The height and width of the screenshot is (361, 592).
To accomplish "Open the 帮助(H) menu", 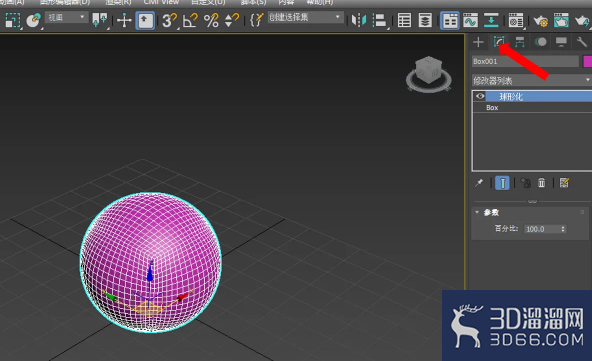I will click(319, 2).
